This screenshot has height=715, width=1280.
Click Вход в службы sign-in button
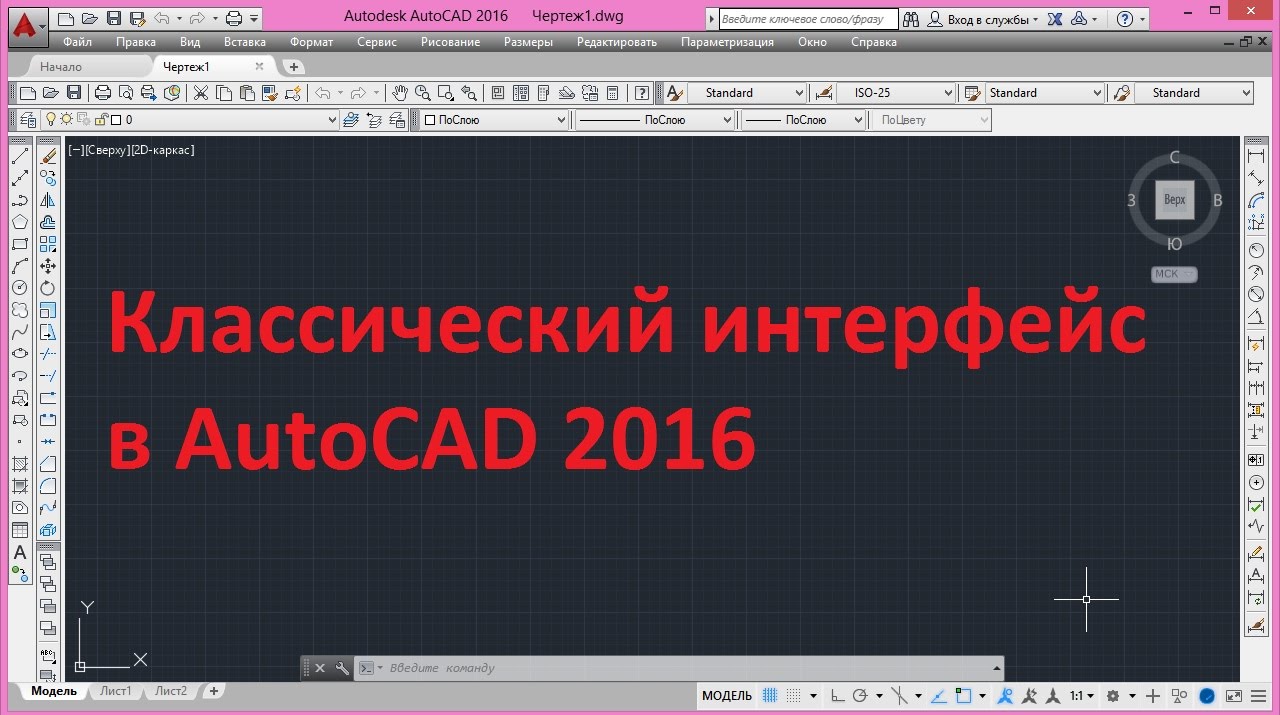click(x=984, y=19)
